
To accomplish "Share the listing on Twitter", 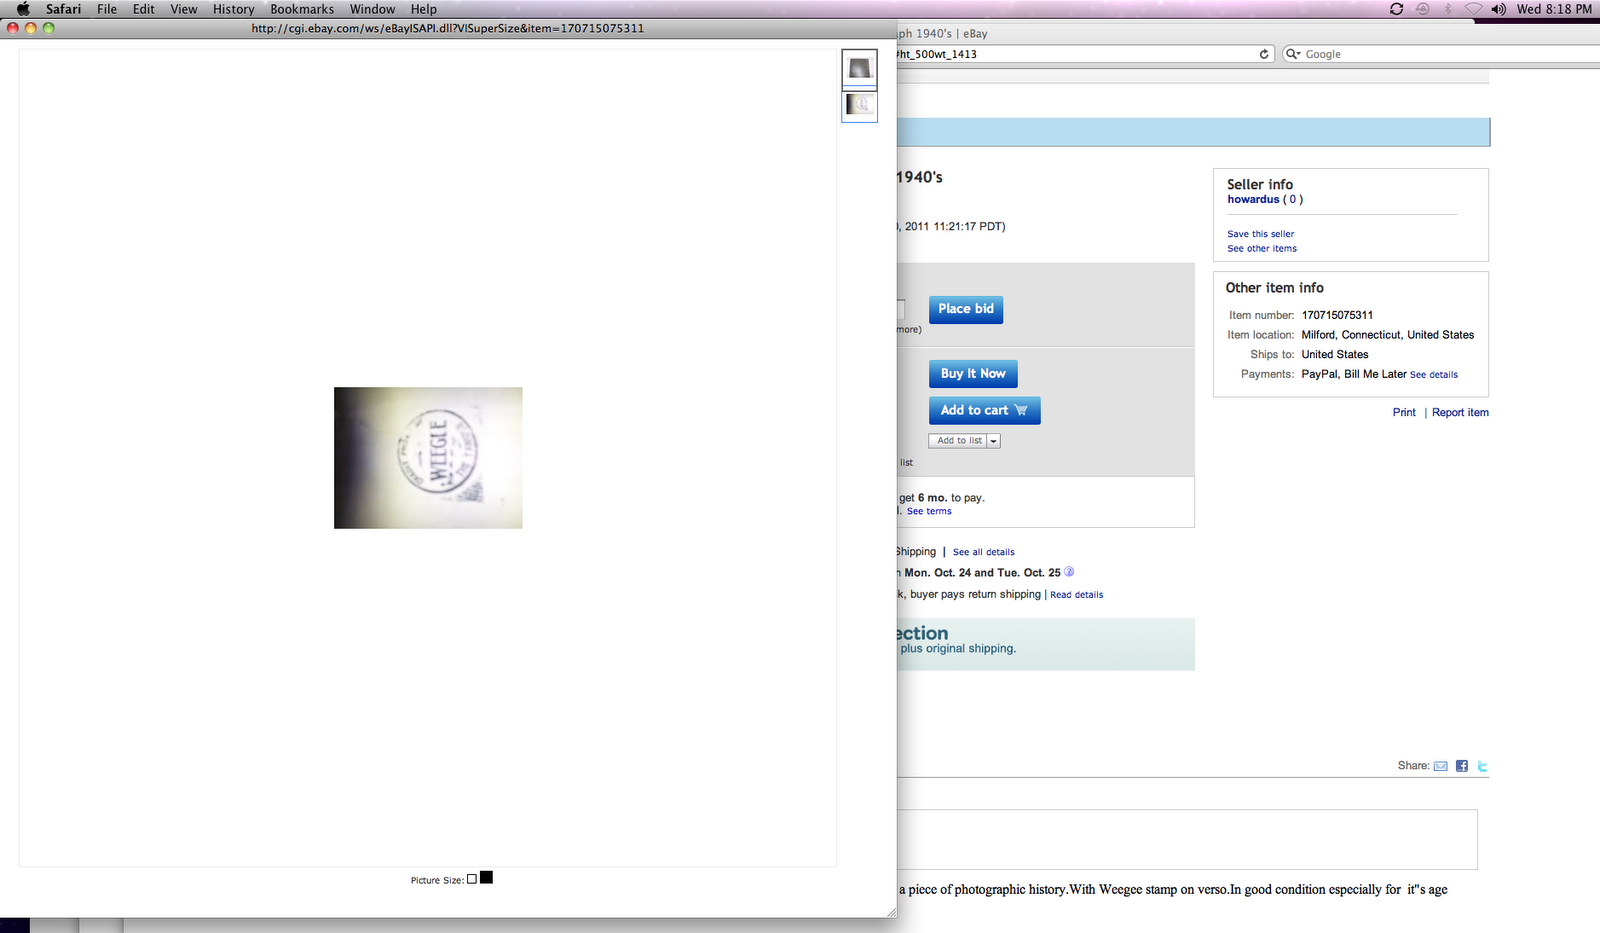I will (1482, 766).
